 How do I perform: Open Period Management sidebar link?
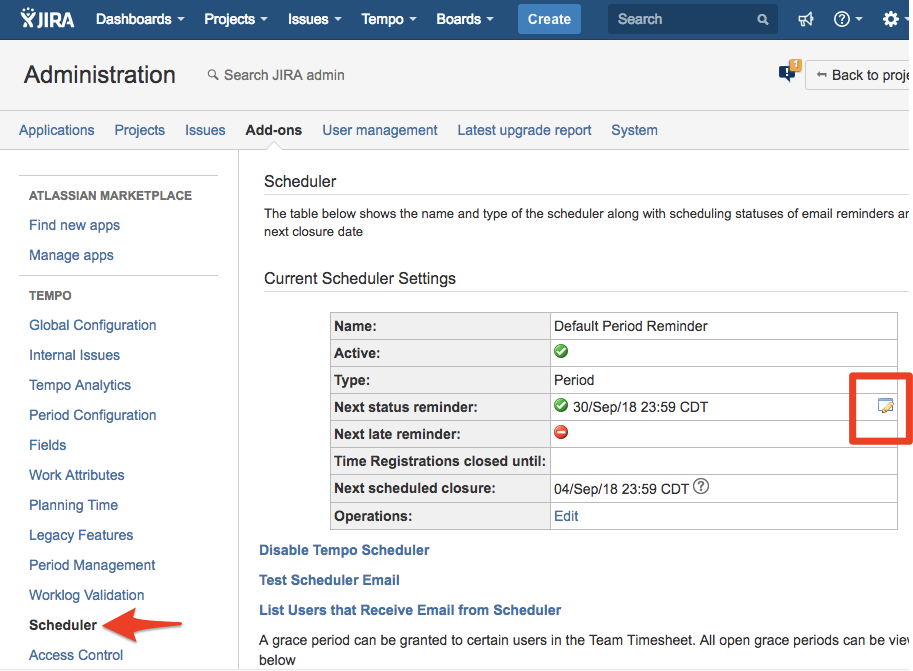tap(92, 565)
